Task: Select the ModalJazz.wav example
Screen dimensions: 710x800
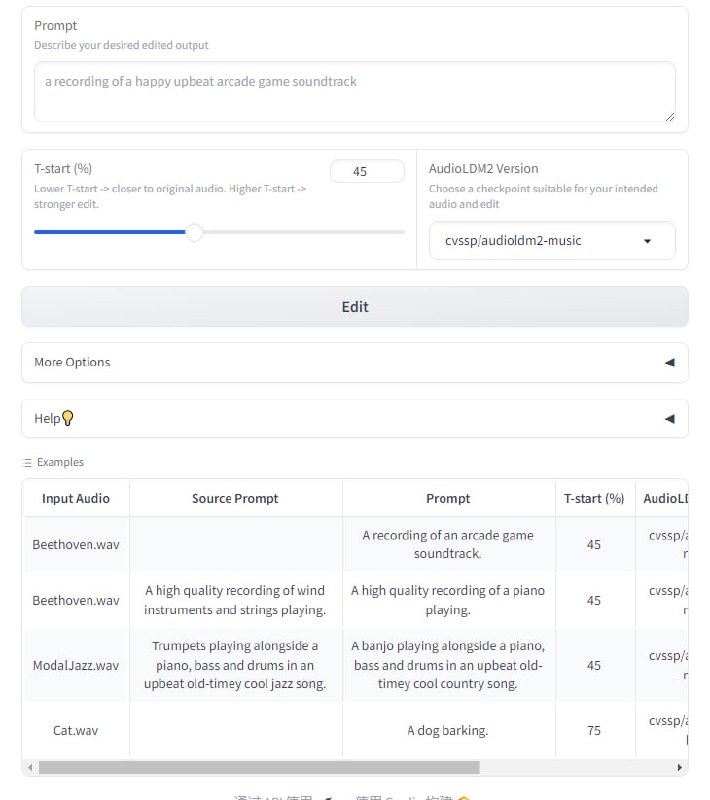Action: [76, 665]
